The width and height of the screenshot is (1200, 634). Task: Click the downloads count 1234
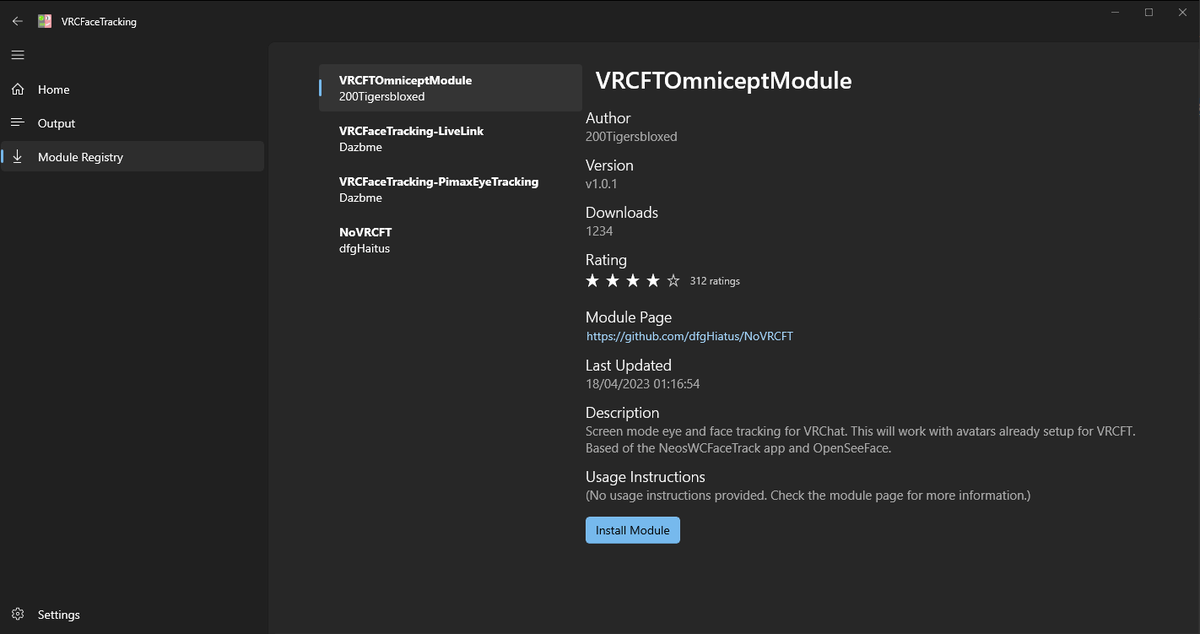(600, 231)
